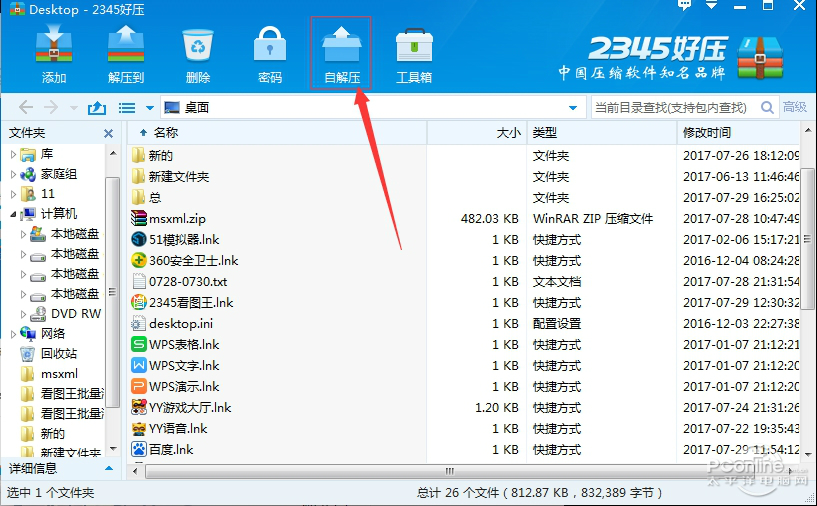This screenshot has height=506, width=817.
Task: Select 计算机 in folder tree
Action: pos(59,214)
